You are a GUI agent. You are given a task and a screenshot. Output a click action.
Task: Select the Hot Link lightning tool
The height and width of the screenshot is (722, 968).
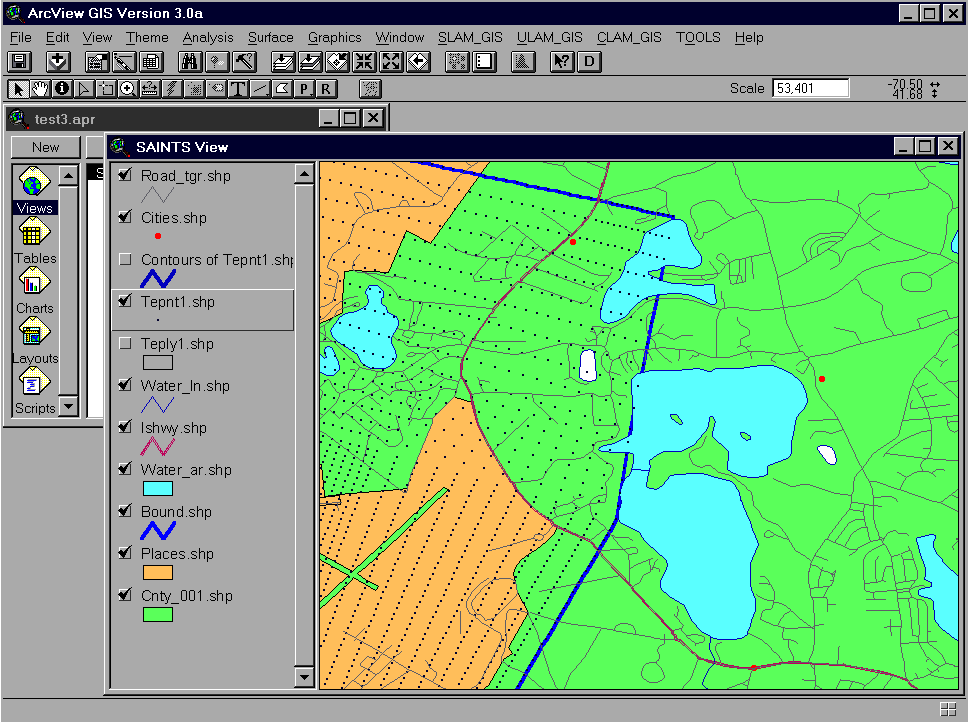pos(172,89)
